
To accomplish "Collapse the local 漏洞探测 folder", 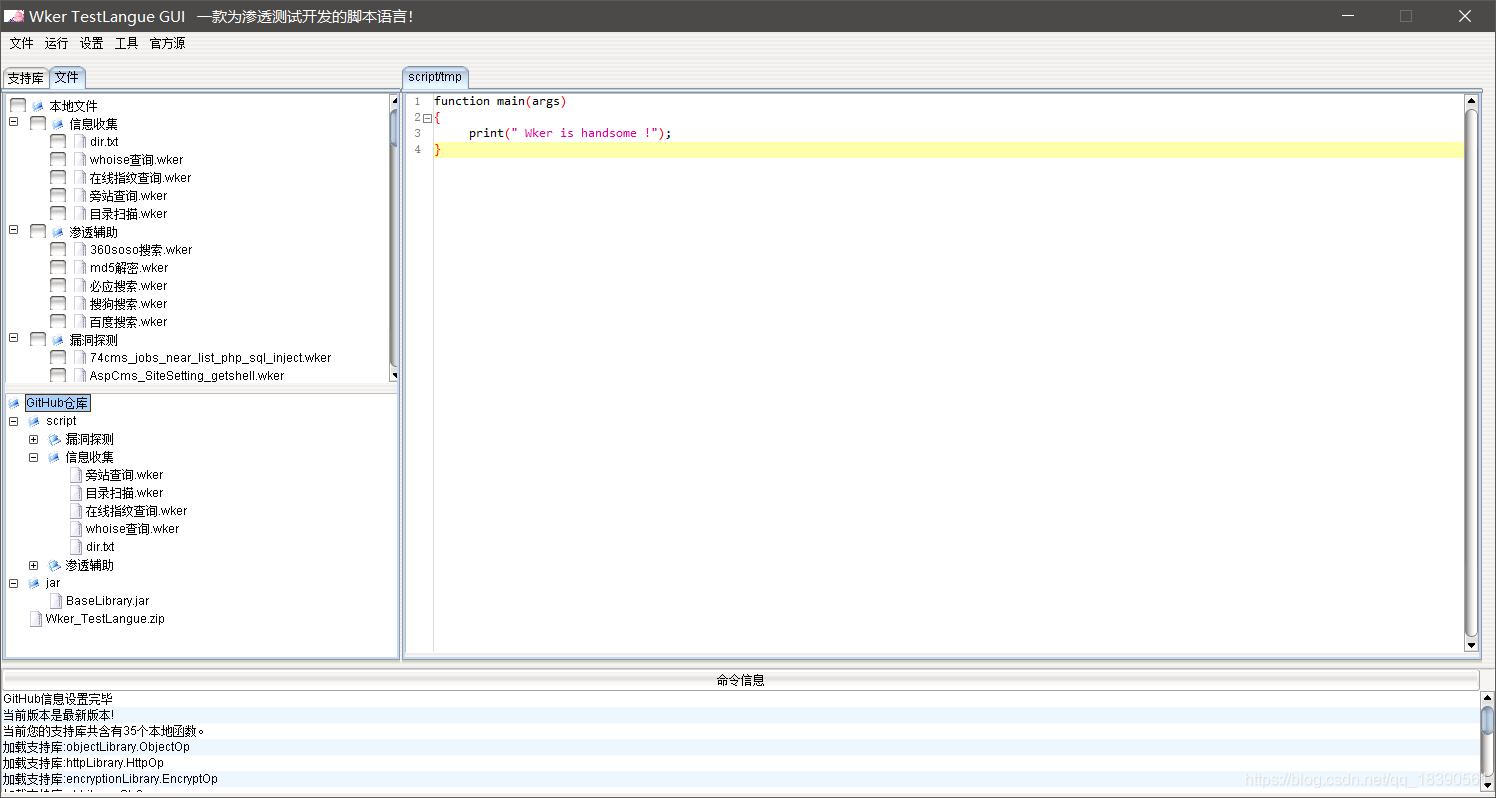I will pos(14,338).
